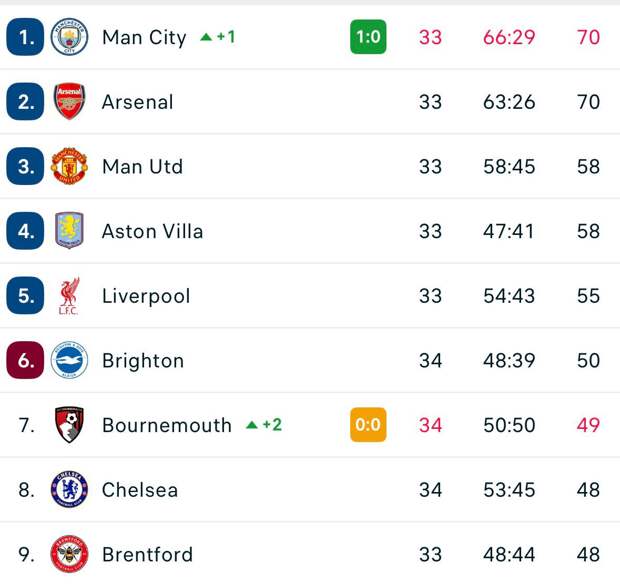Select the Aston Villa team name
This screenshot has height=584, width=620.
(152, 231)
